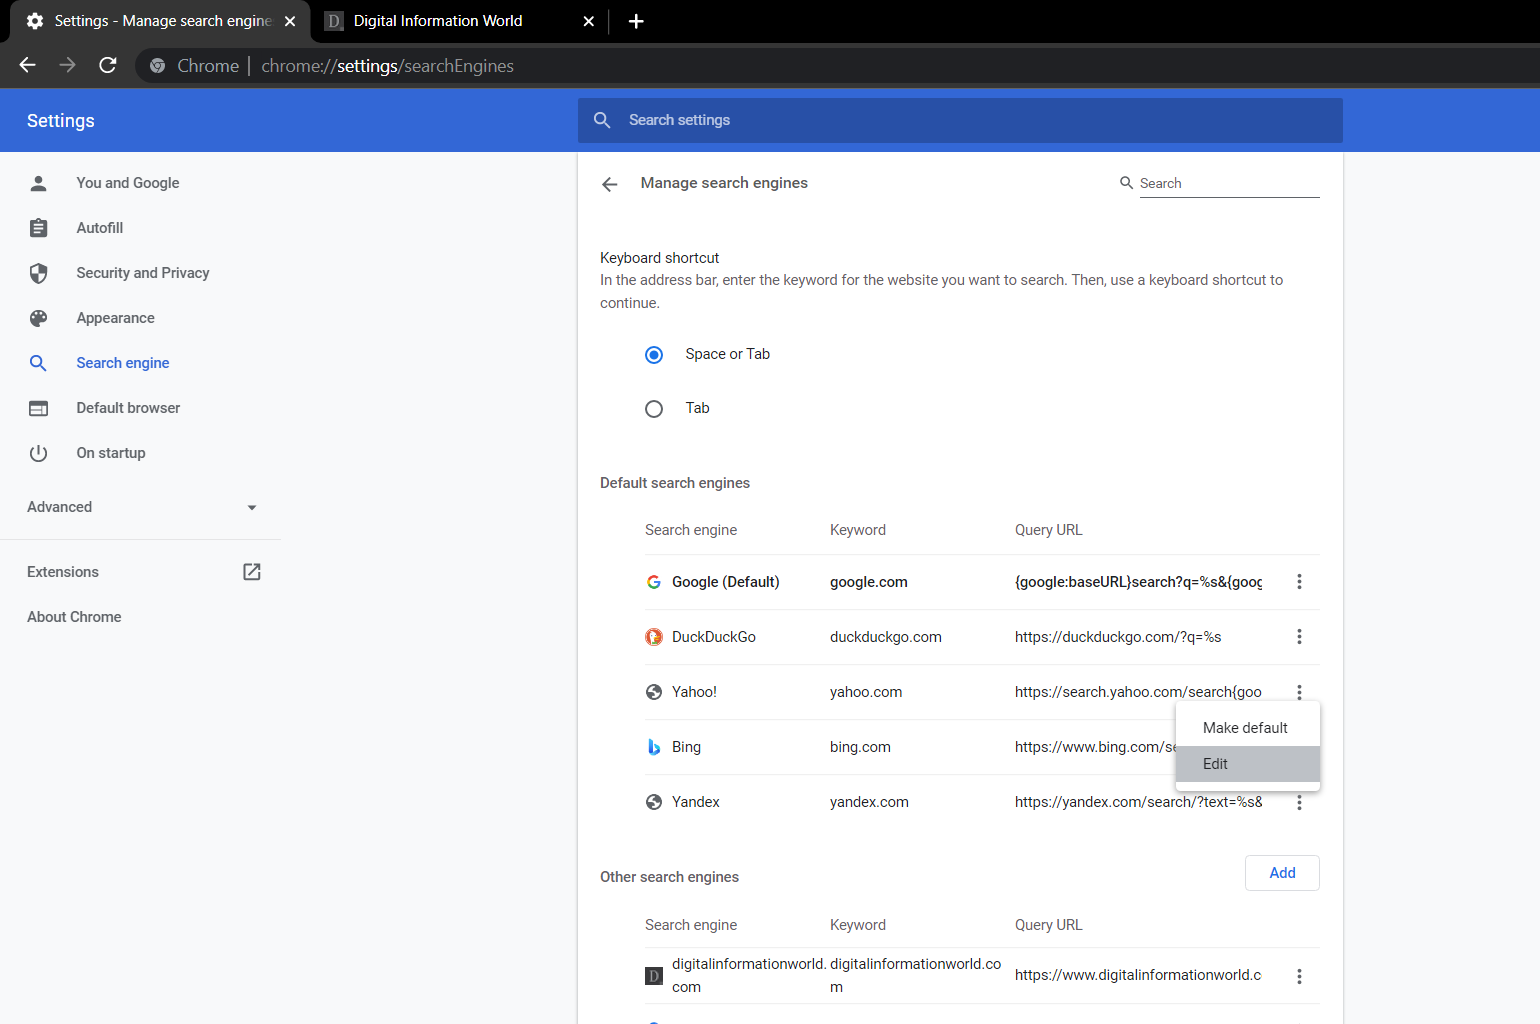
Task: Open You and Google settings
Action: click(128, 183)
